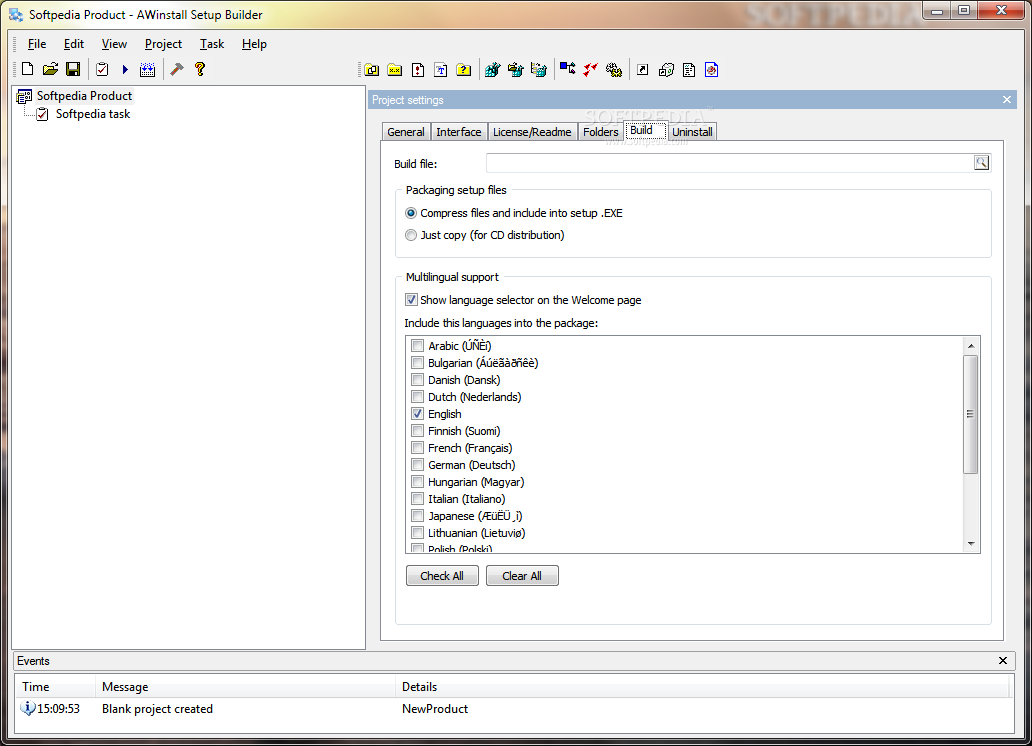Click the Open project folder icon
1032x746 pixels.
tap(51, 69)
